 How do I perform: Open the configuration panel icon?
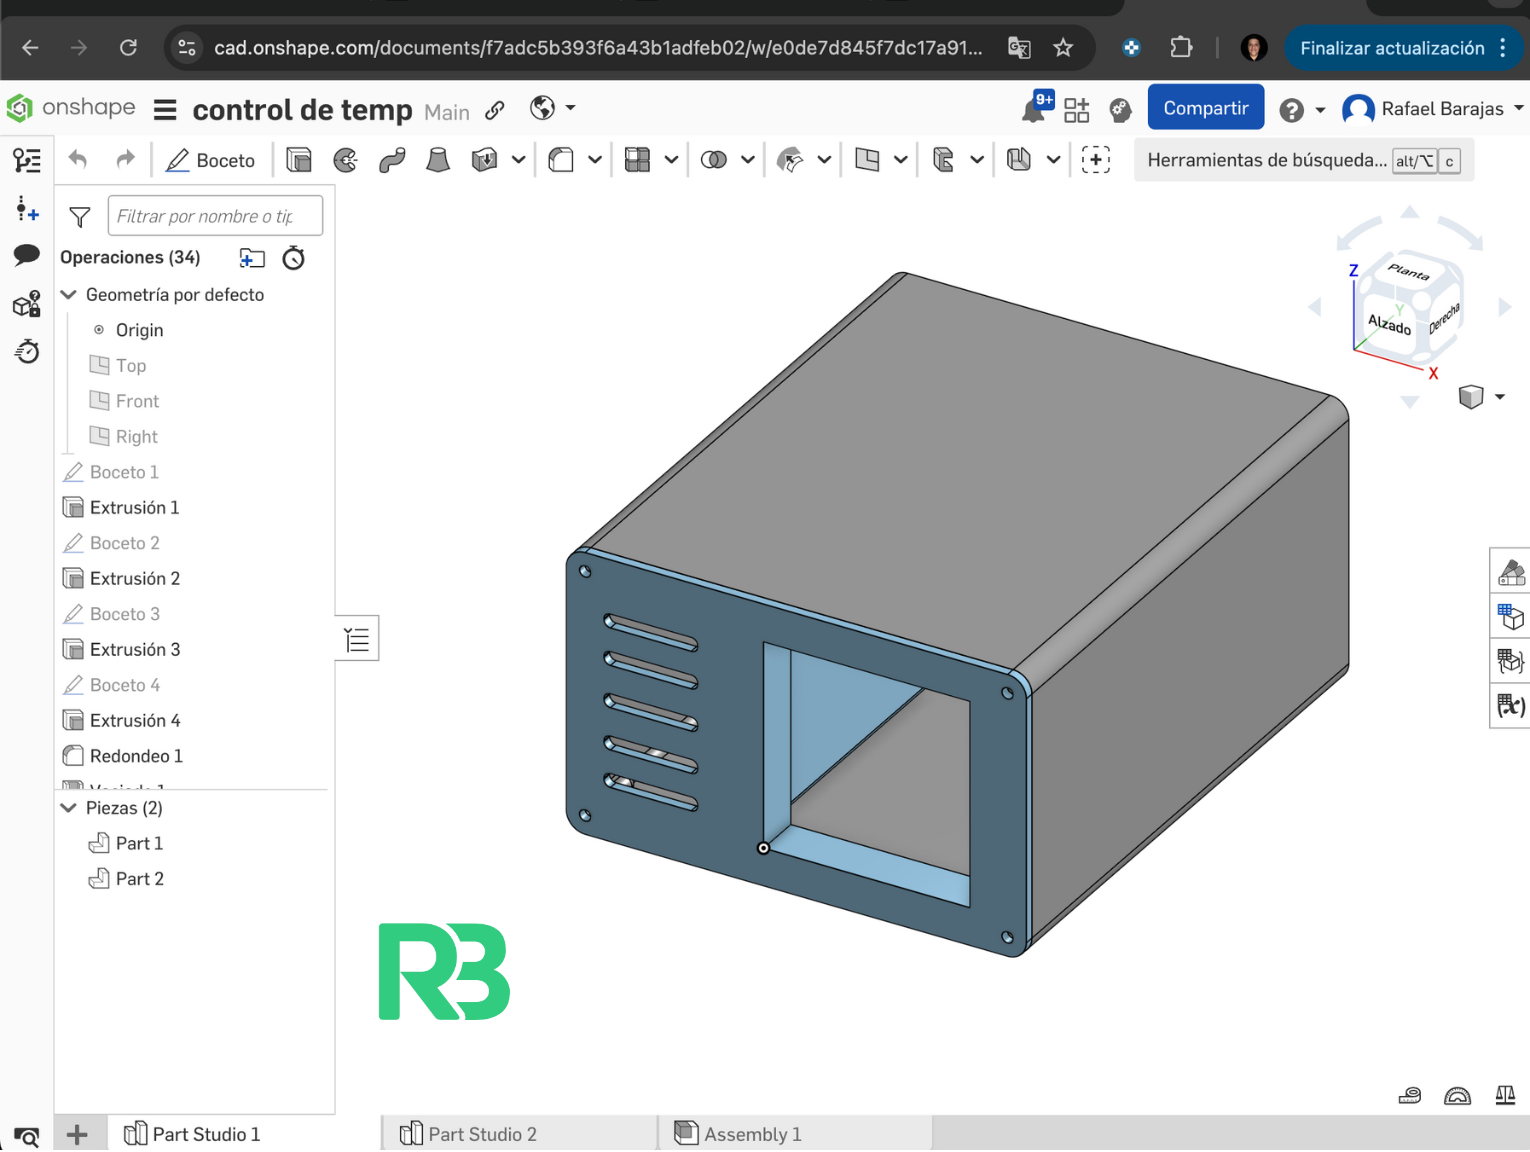1511,617
